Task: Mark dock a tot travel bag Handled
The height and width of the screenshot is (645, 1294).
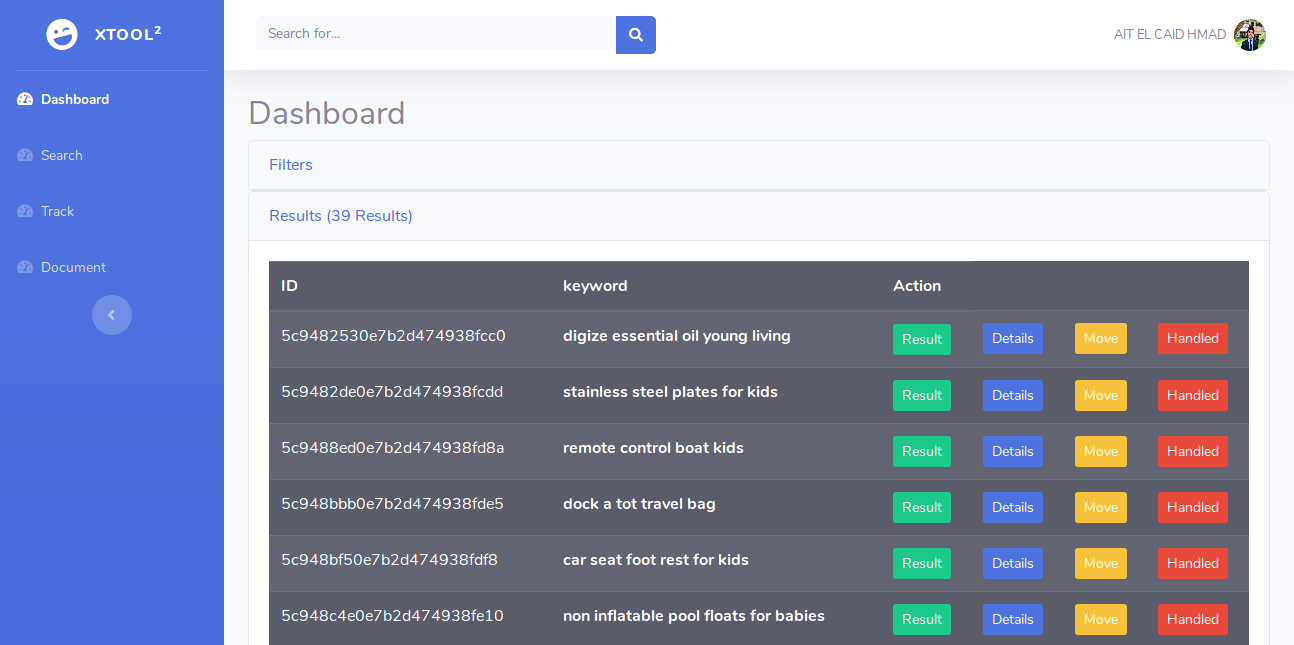Action: 1192,507
